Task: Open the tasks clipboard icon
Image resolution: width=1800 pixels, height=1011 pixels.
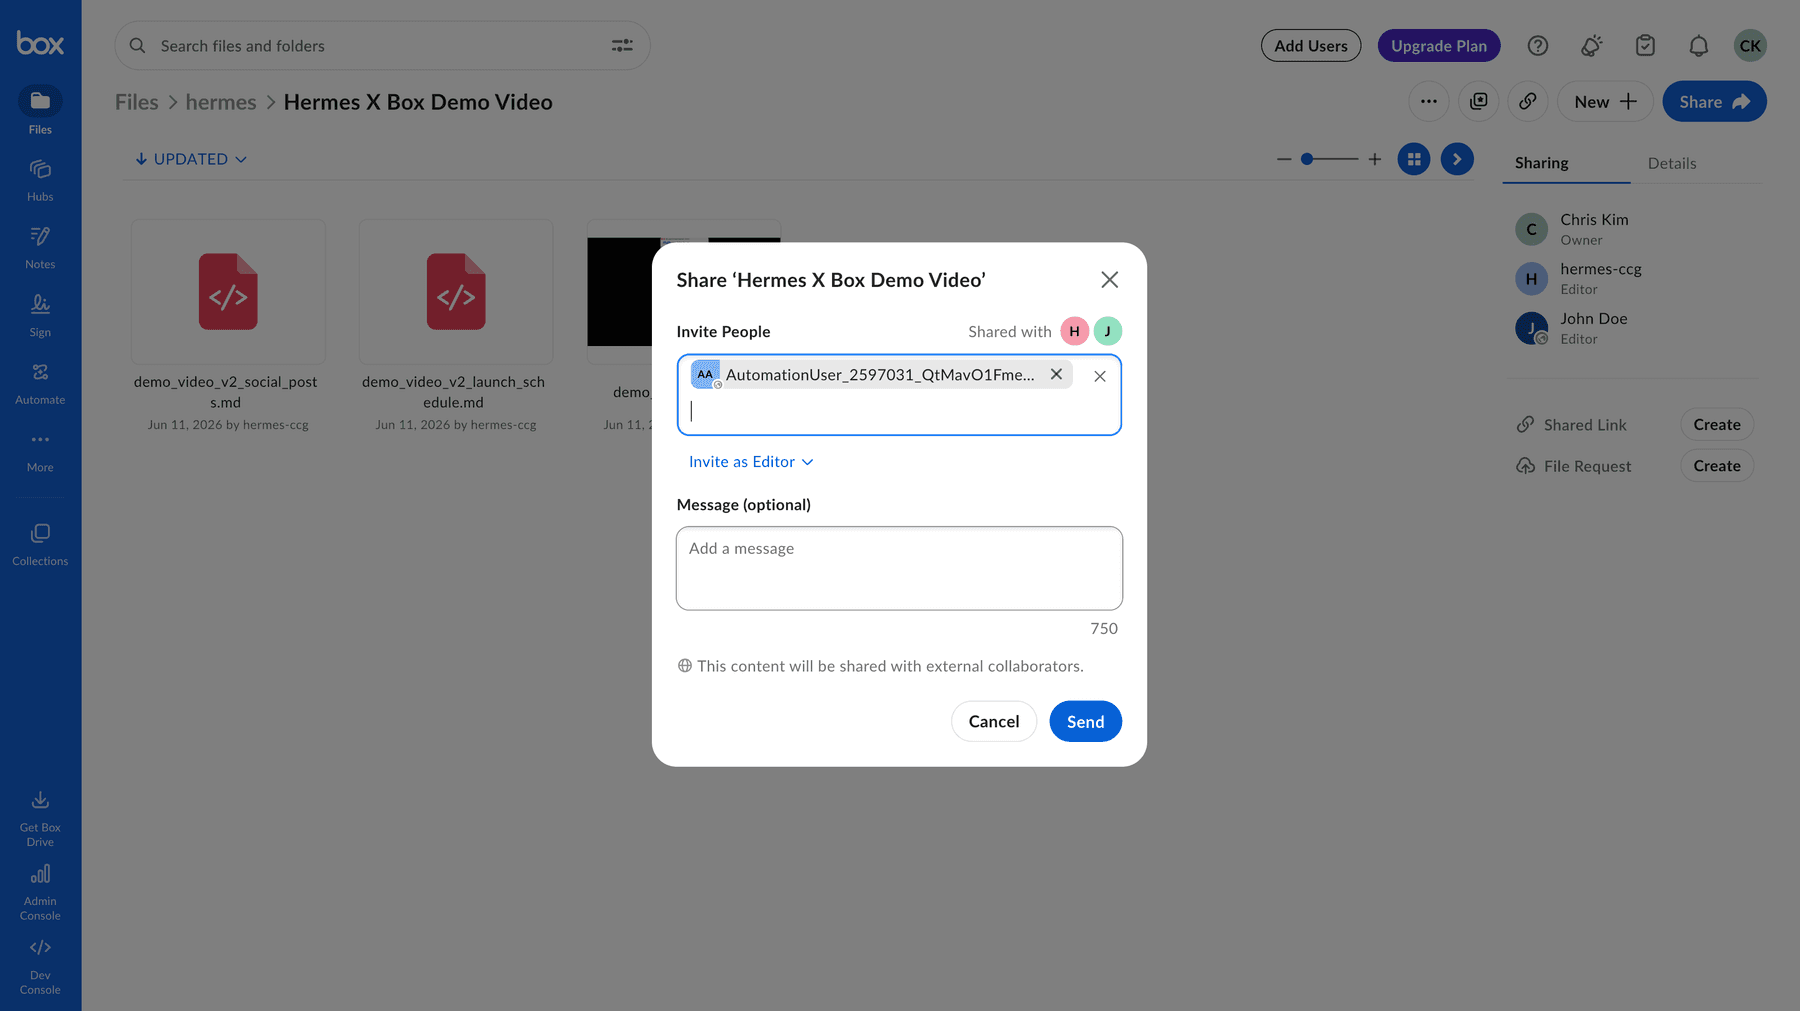Action: pos(1645,46)
